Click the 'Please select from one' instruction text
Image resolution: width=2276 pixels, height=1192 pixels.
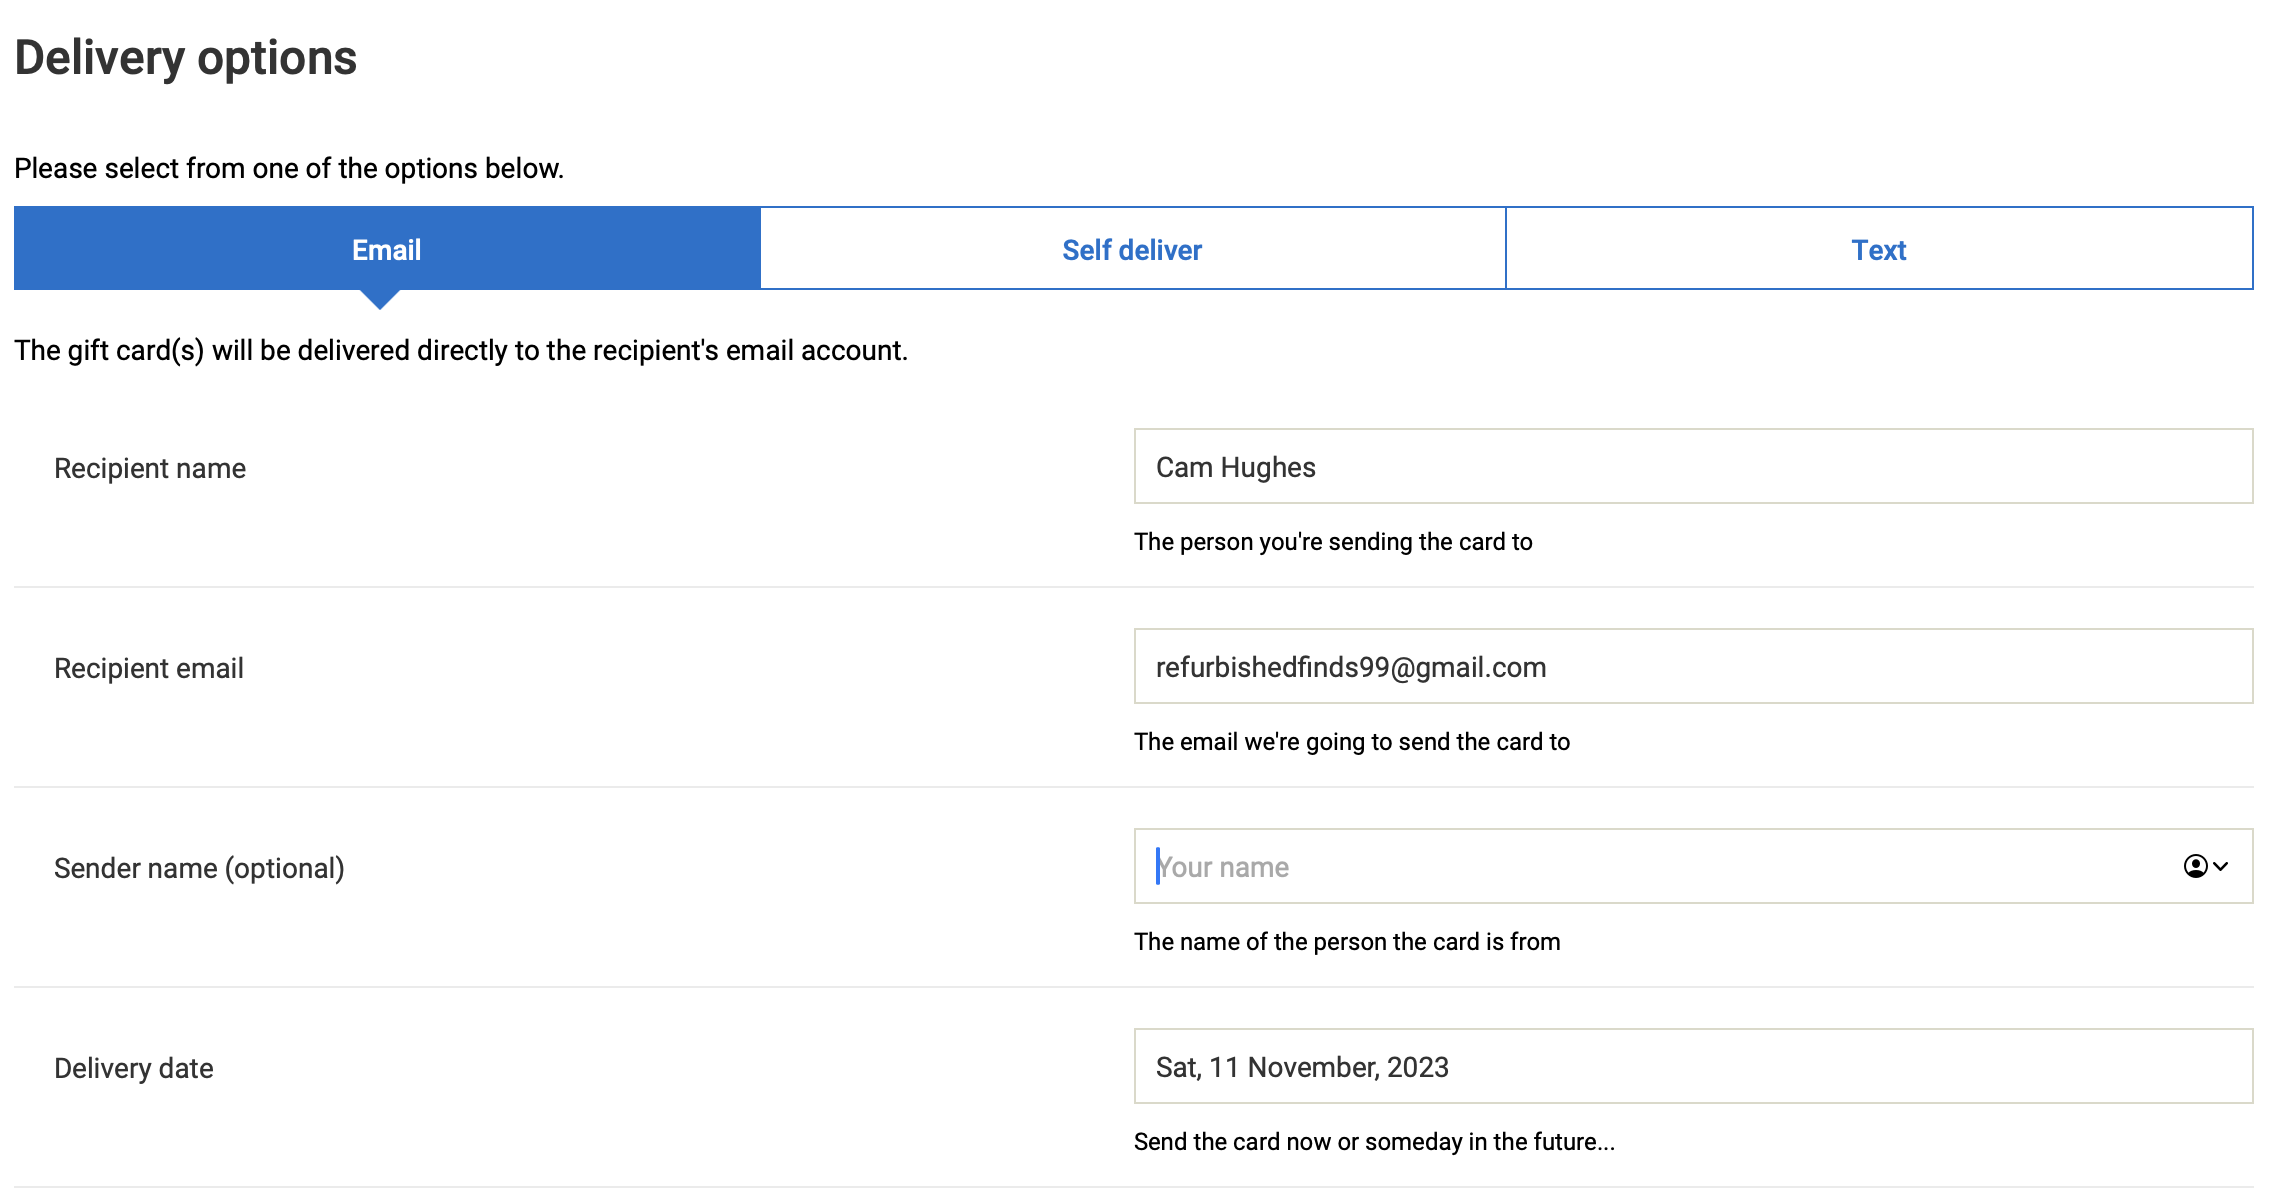[289, 168]
